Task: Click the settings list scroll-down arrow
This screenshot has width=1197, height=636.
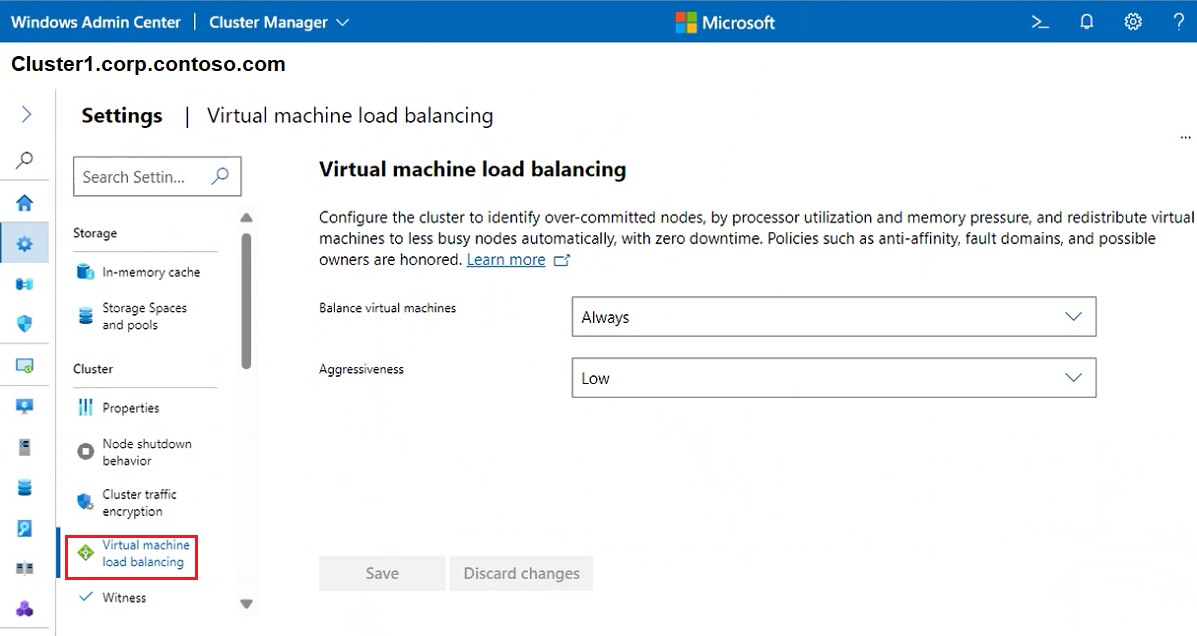Action: tap(246, 604)
